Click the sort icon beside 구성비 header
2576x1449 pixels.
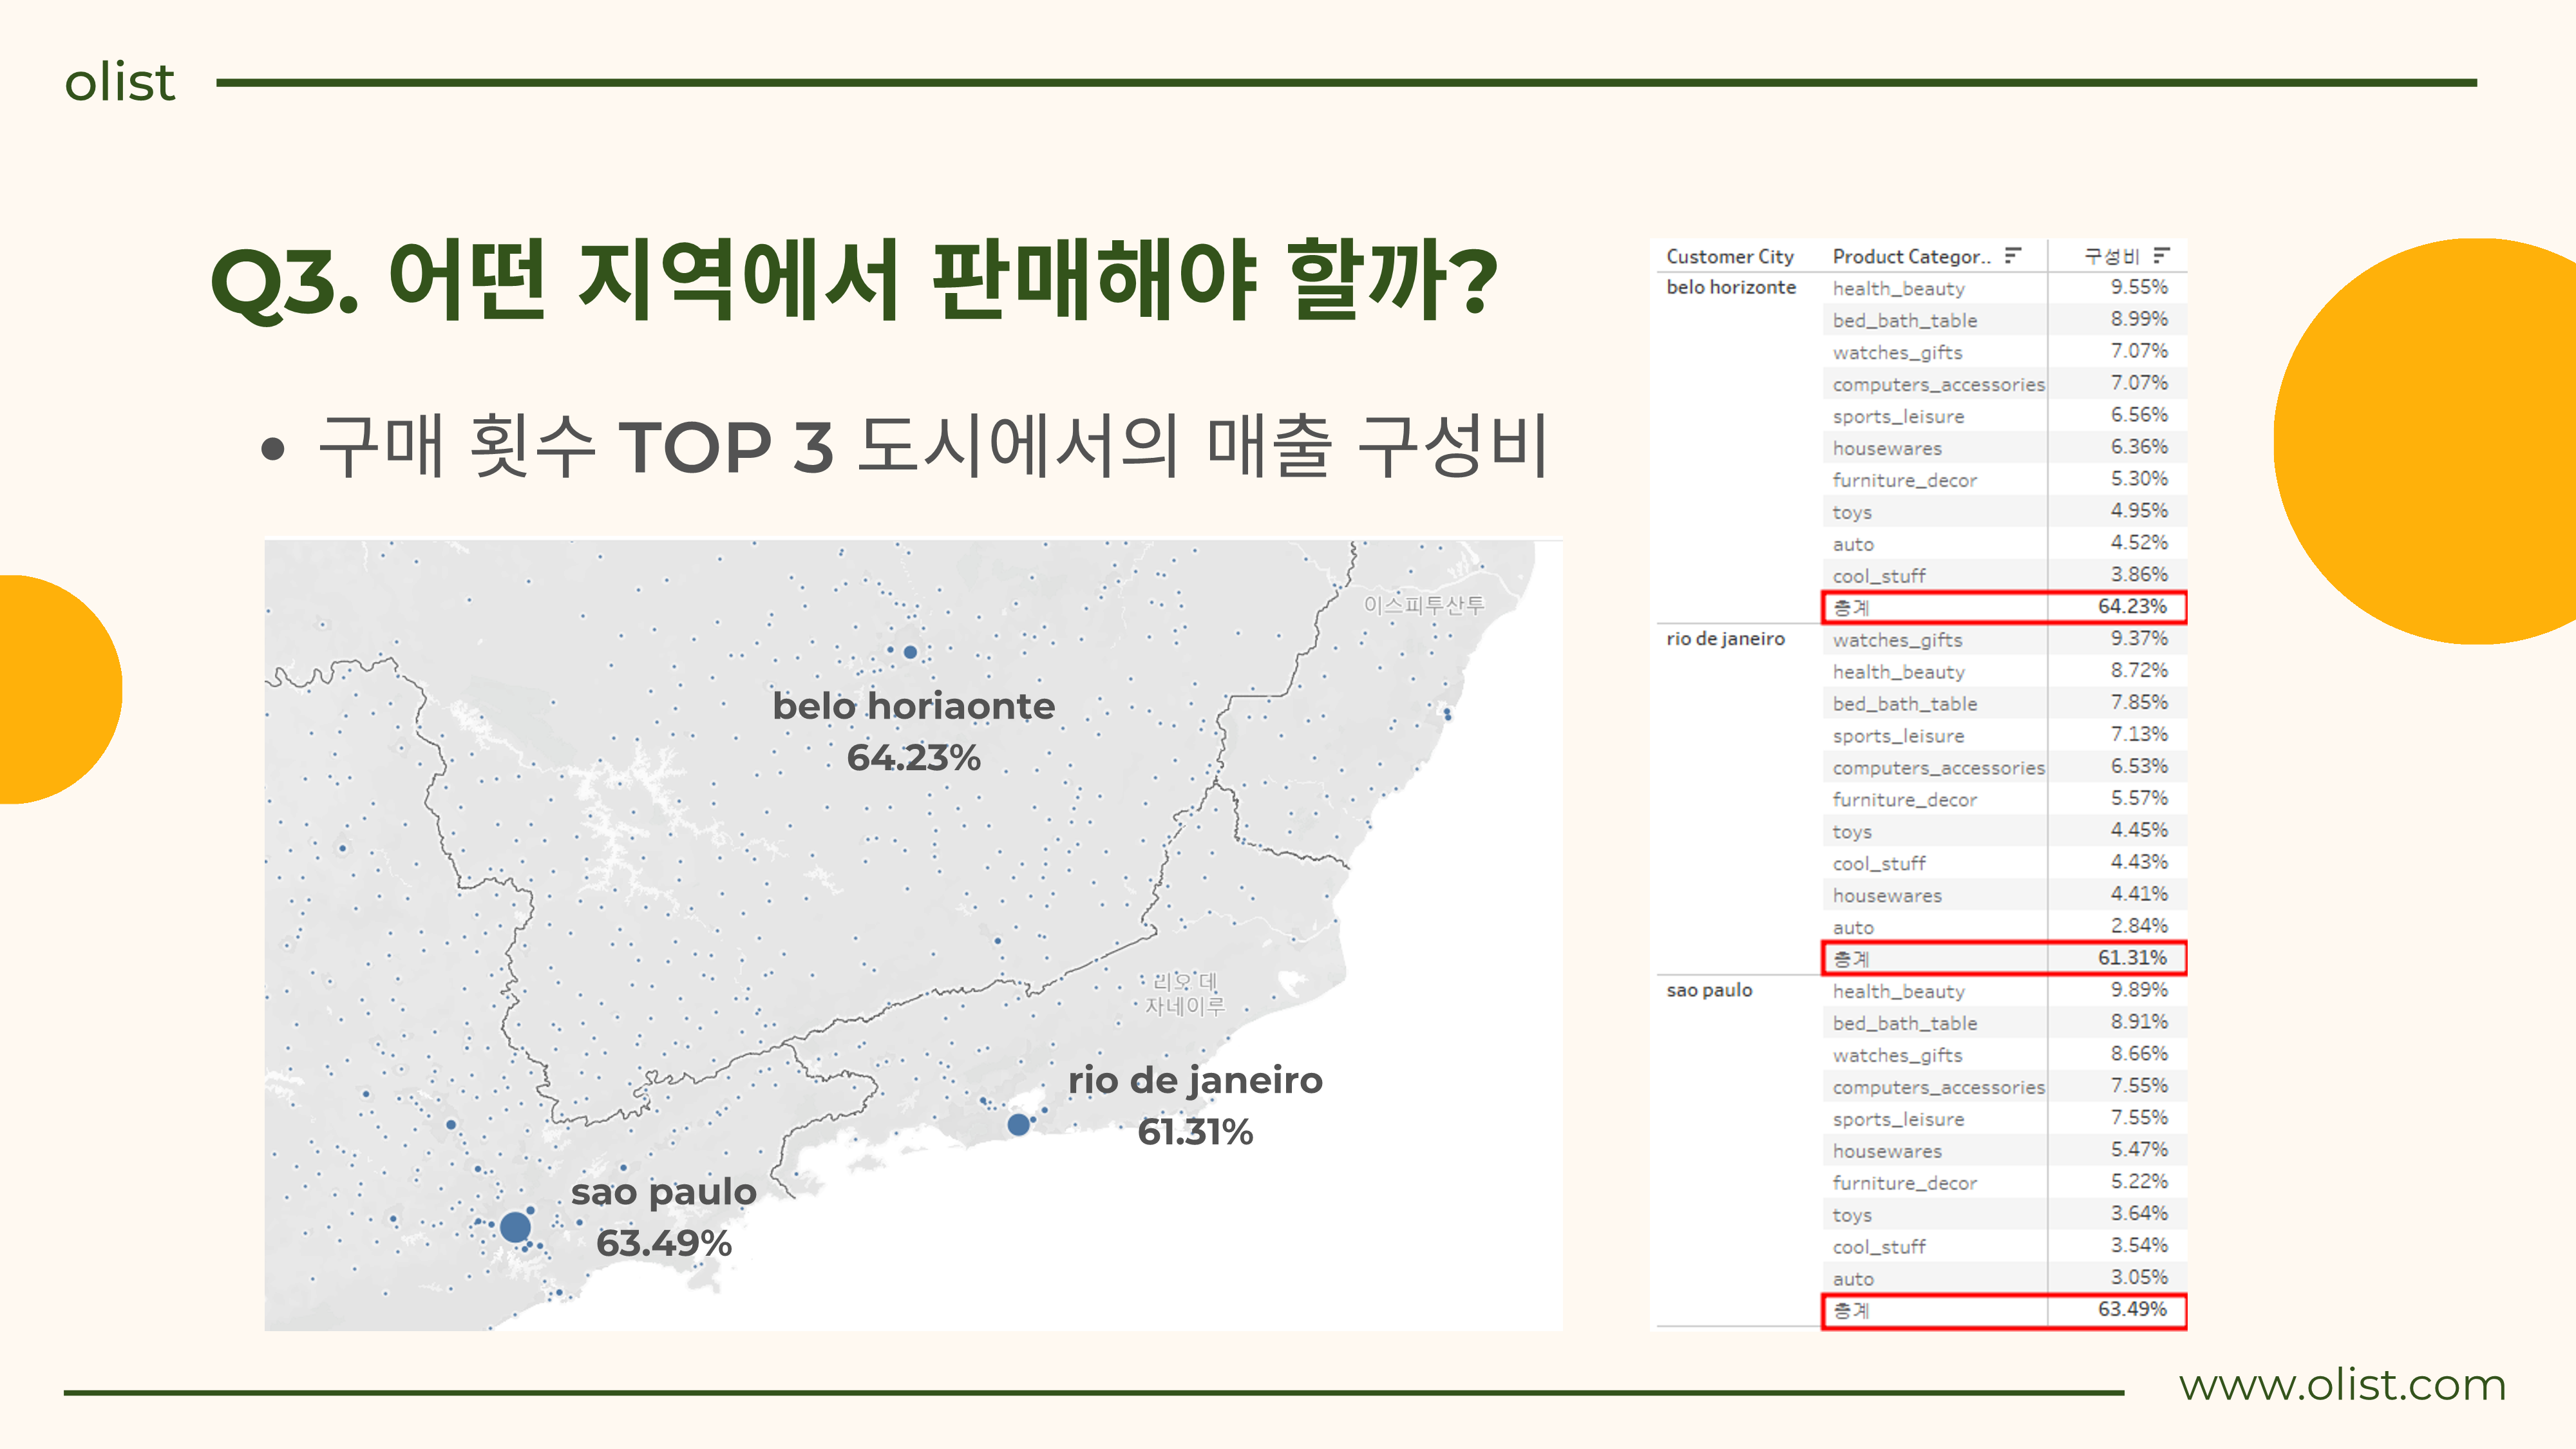(x=2161, y=255)
